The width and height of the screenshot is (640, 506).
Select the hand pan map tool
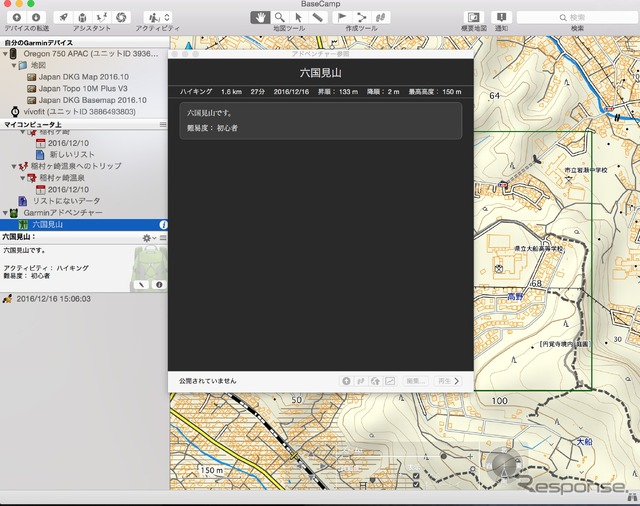[260, 17]
